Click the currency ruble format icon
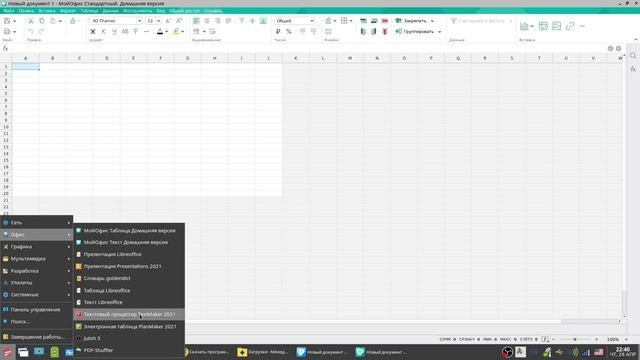 pyautogui.click(x=278, y=31)
